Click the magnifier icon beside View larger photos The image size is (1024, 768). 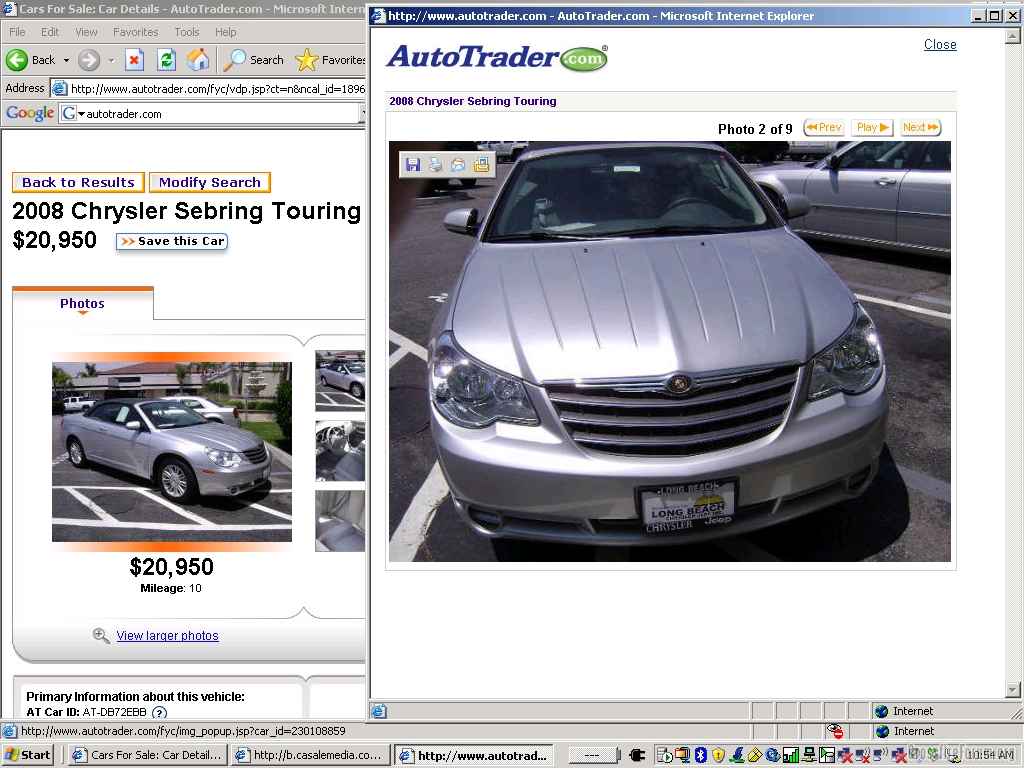coord(101,636)
